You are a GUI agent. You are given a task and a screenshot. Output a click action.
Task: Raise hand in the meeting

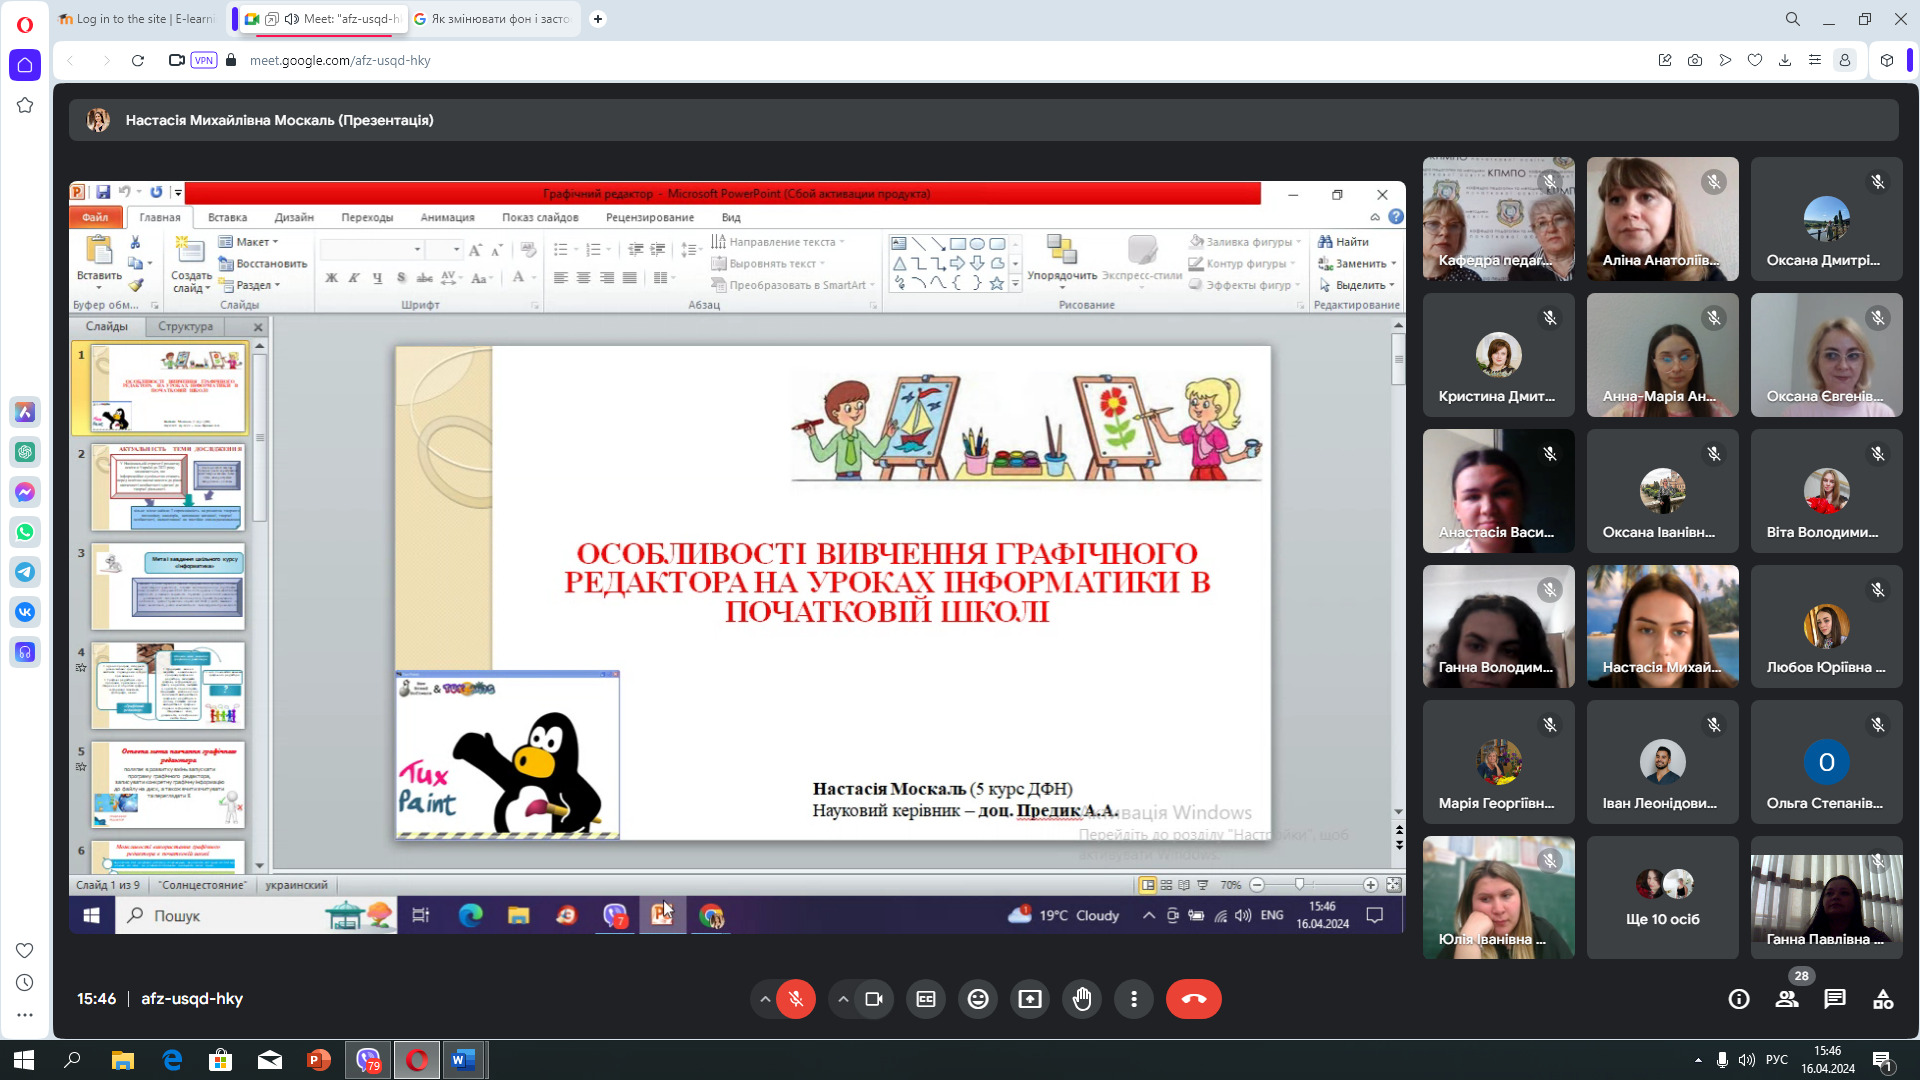point(1082,999)
